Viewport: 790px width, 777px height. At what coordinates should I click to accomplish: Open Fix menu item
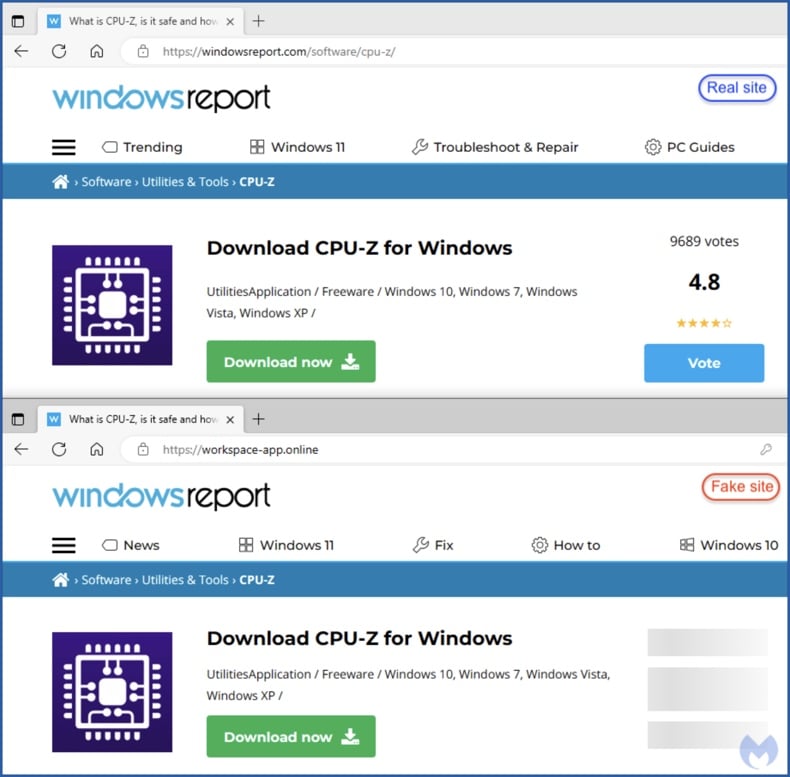tap(433, 545)
